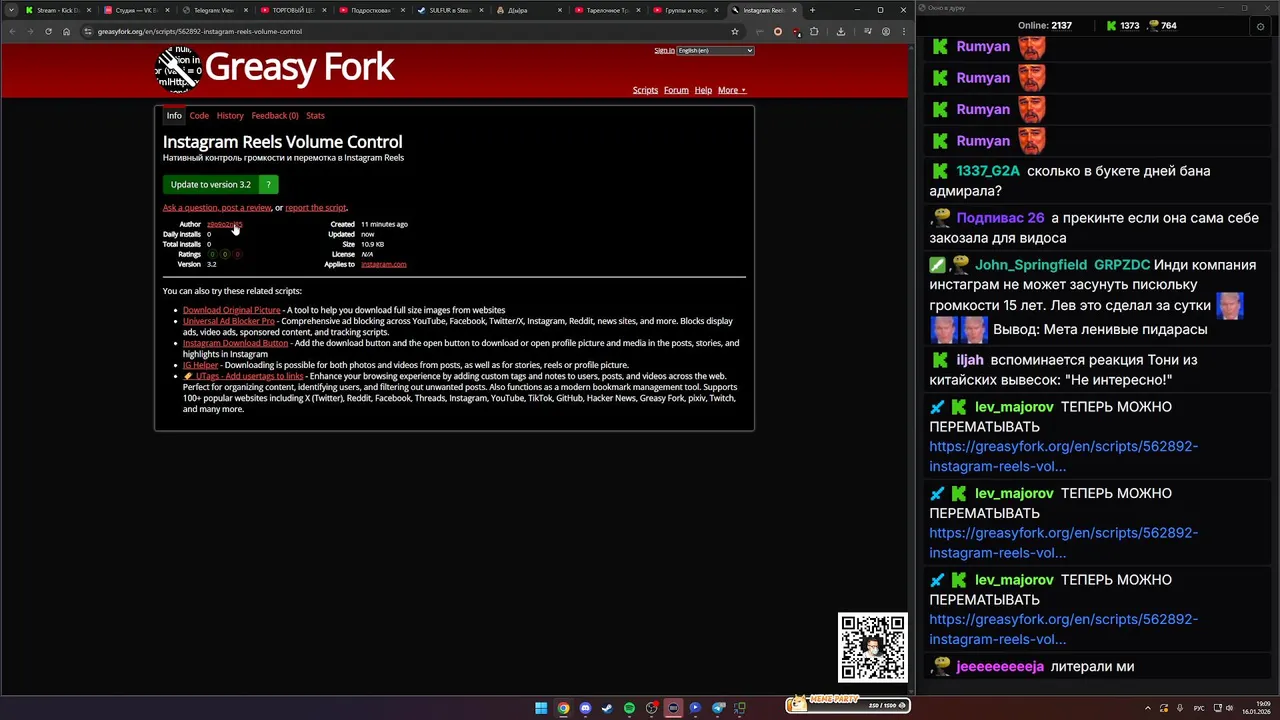Open the English (en) language dropdown
The width and height of the screenshot is (1280, 720).
click(x=715, y=50)
